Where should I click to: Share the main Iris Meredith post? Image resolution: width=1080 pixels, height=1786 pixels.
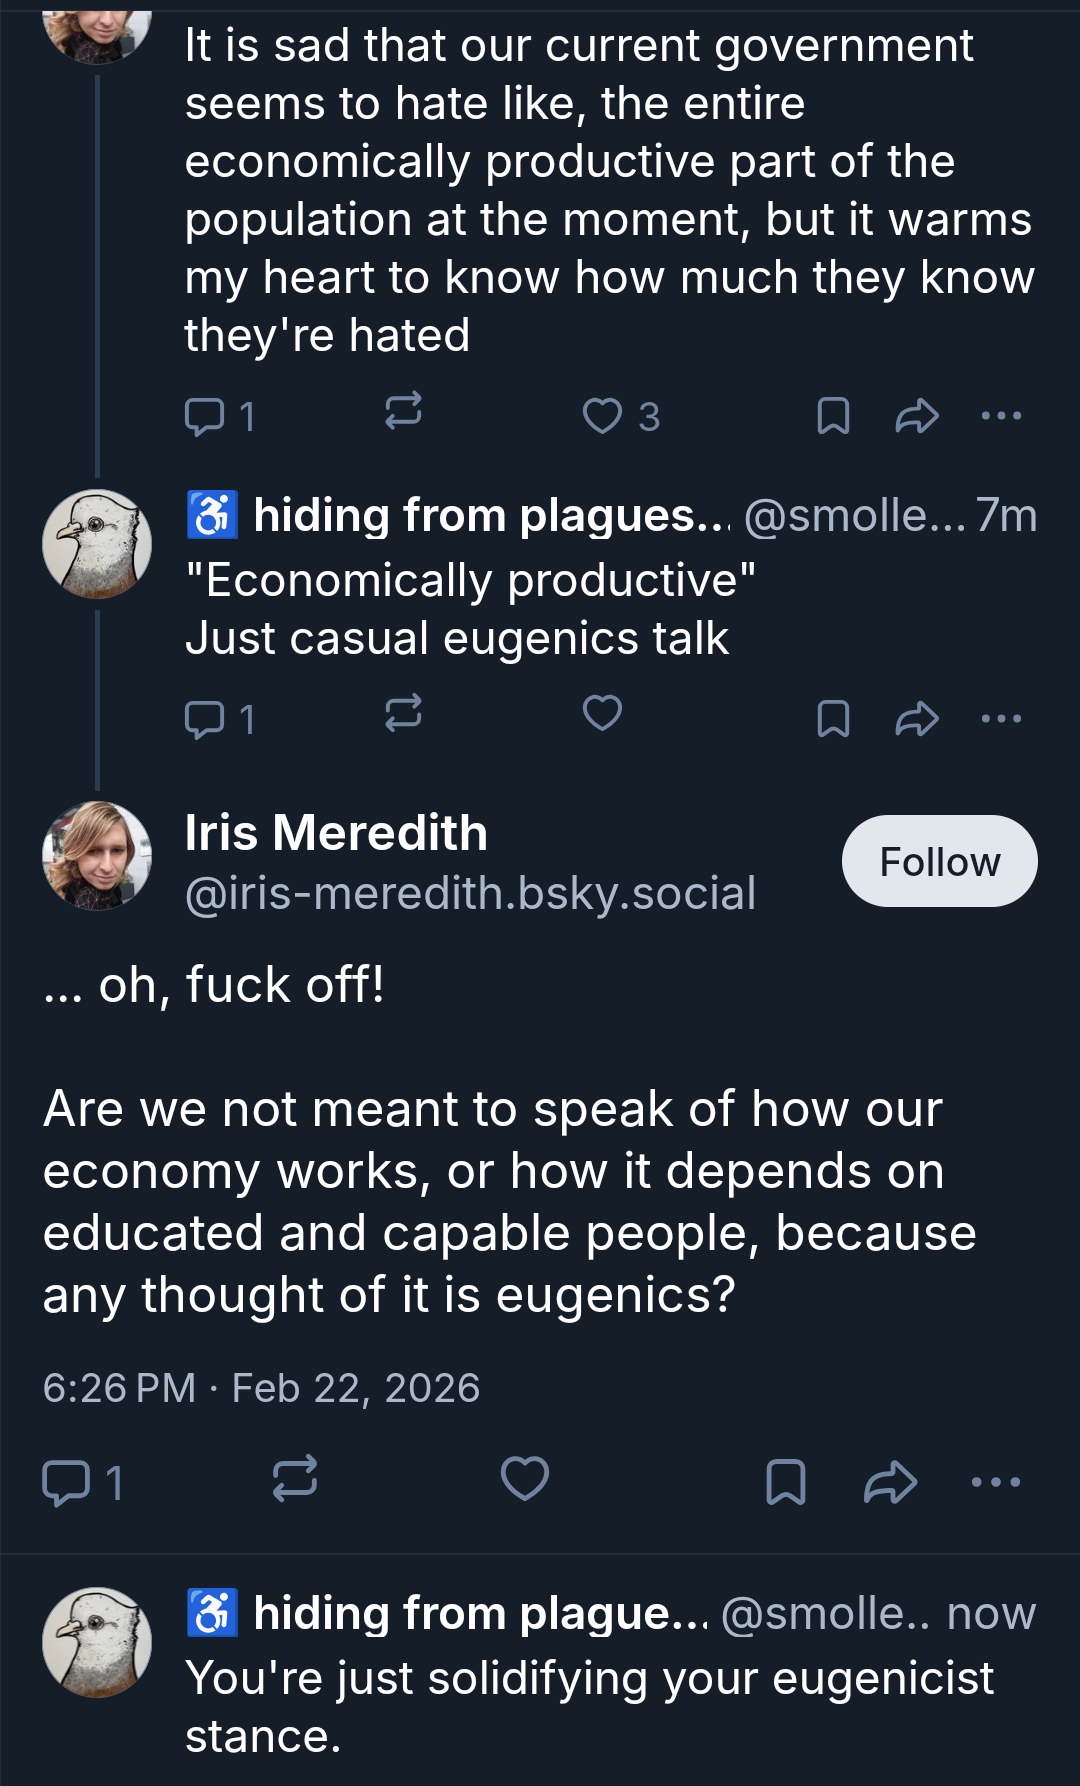pyautogui.click(x=889, y=1482)
